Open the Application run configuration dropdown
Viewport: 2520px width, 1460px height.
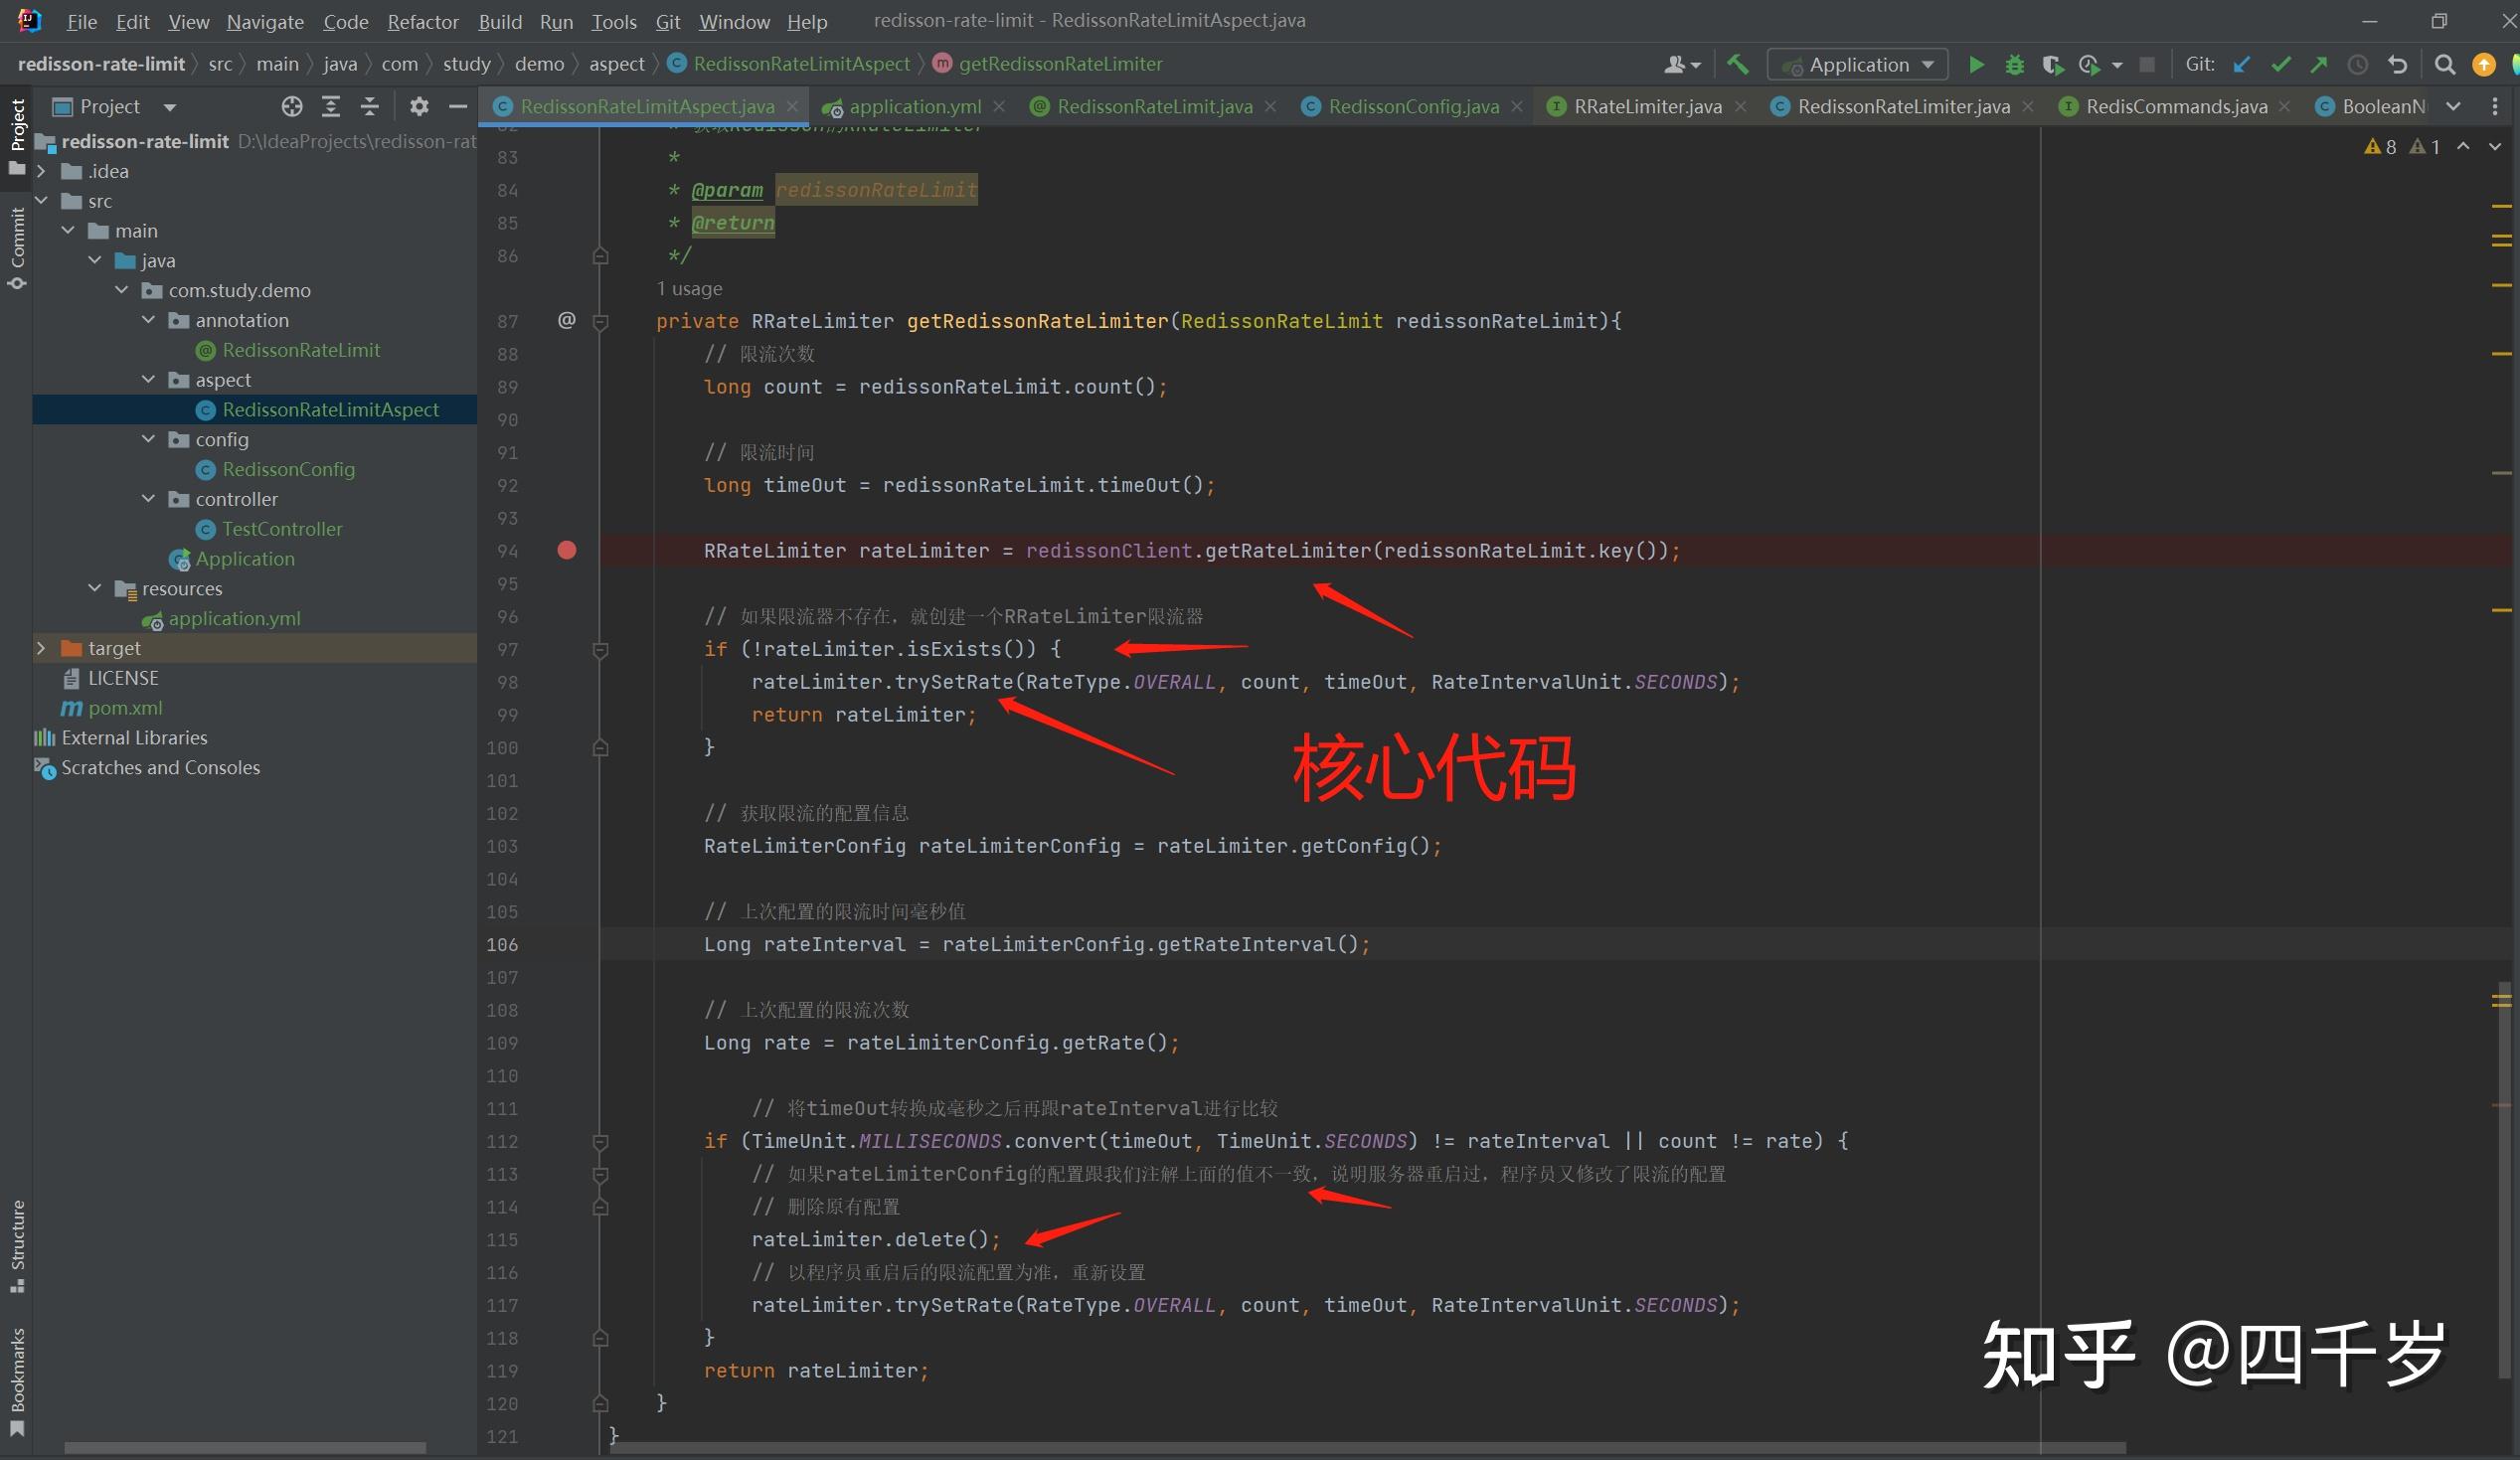pos(1858,65)
